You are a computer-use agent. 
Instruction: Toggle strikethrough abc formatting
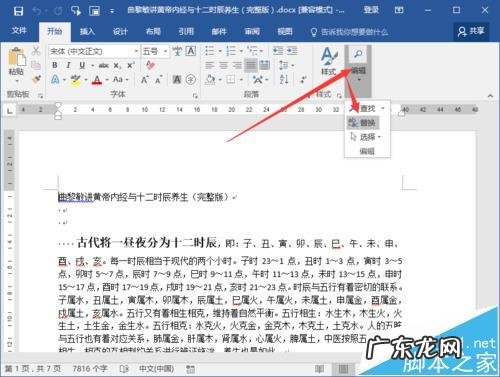click(x=104, y=65)
